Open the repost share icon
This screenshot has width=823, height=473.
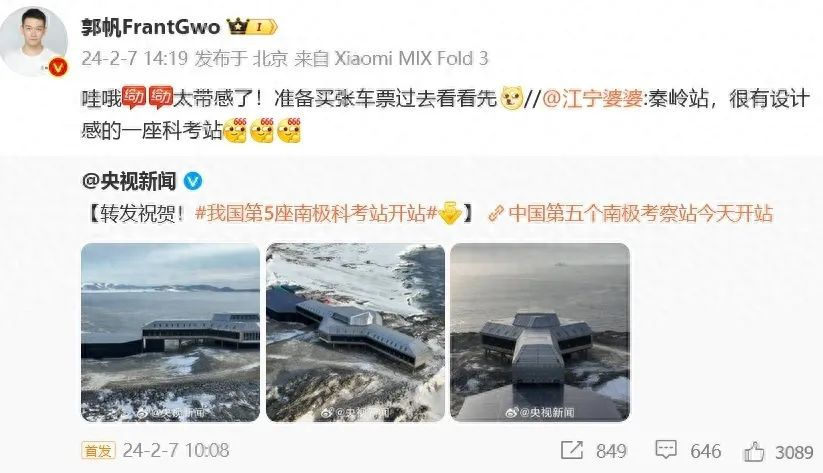pos(572,450)
